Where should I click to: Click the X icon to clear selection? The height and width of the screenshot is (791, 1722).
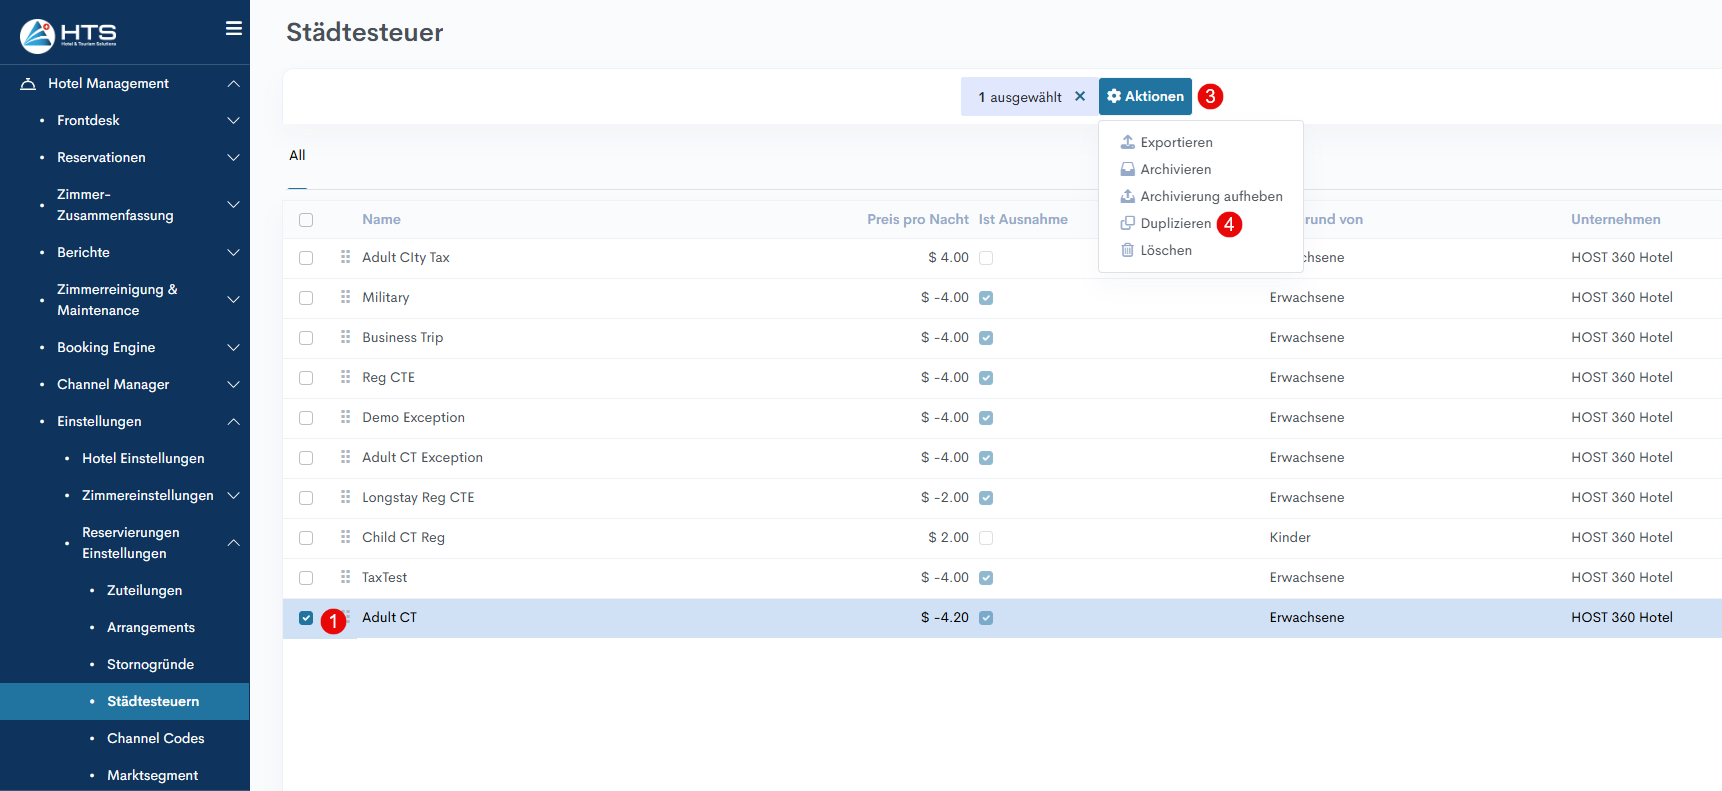1080,97
